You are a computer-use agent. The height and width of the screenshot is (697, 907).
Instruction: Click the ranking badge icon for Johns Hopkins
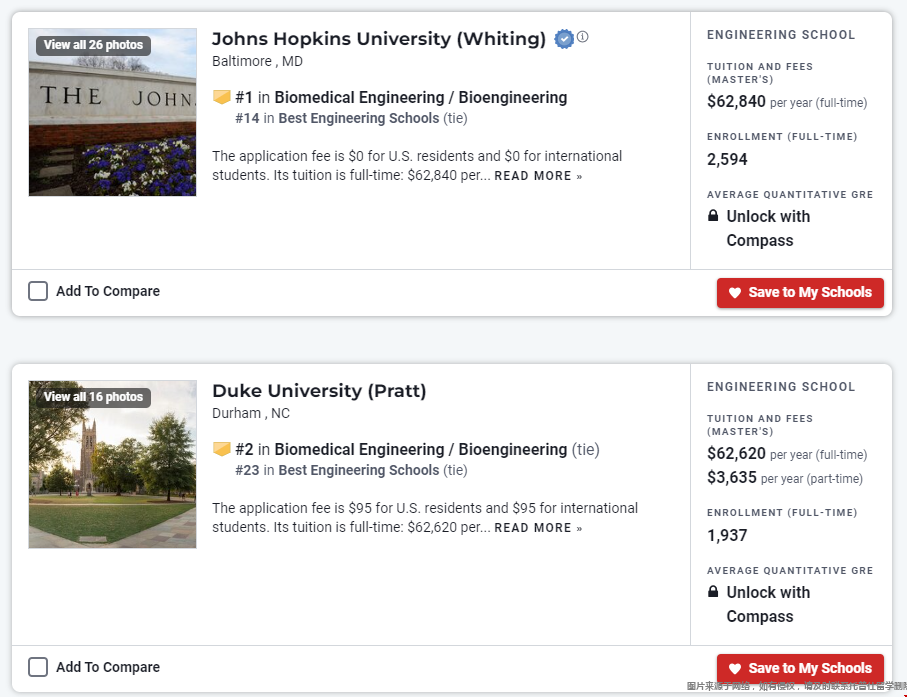point(222,97)
